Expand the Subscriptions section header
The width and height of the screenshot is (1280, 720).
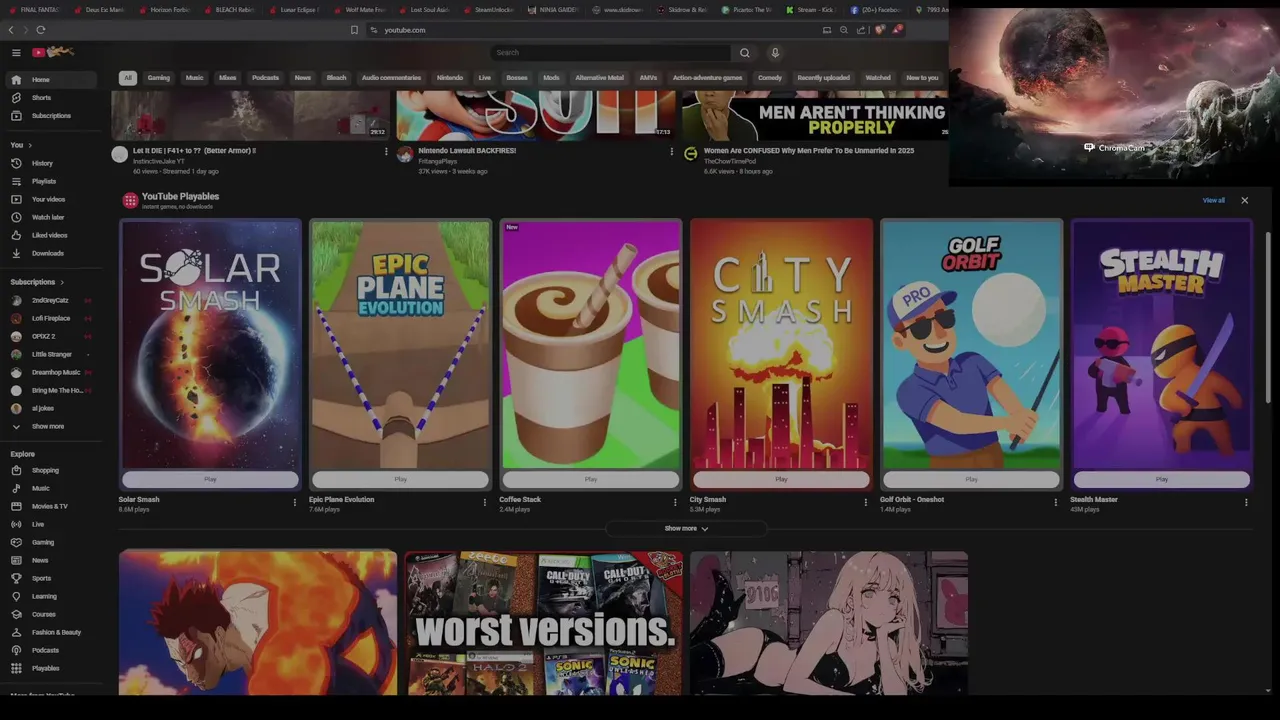pyautogui.click(x=37, y=282)
